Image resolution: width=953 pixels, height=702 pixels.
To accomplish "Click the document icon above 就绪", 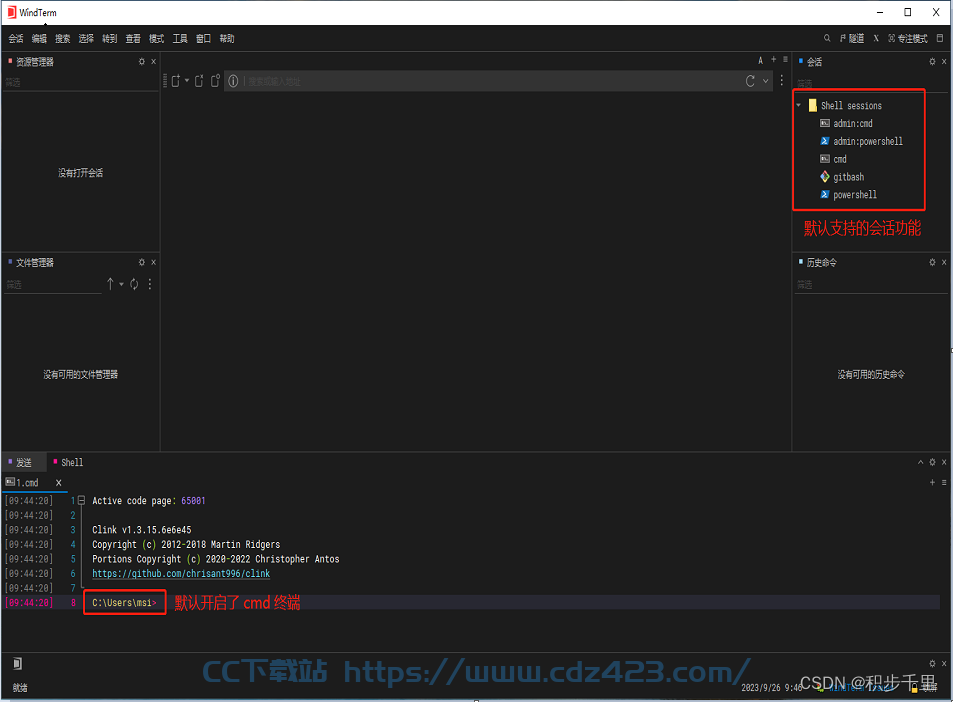I will (18, 663).
